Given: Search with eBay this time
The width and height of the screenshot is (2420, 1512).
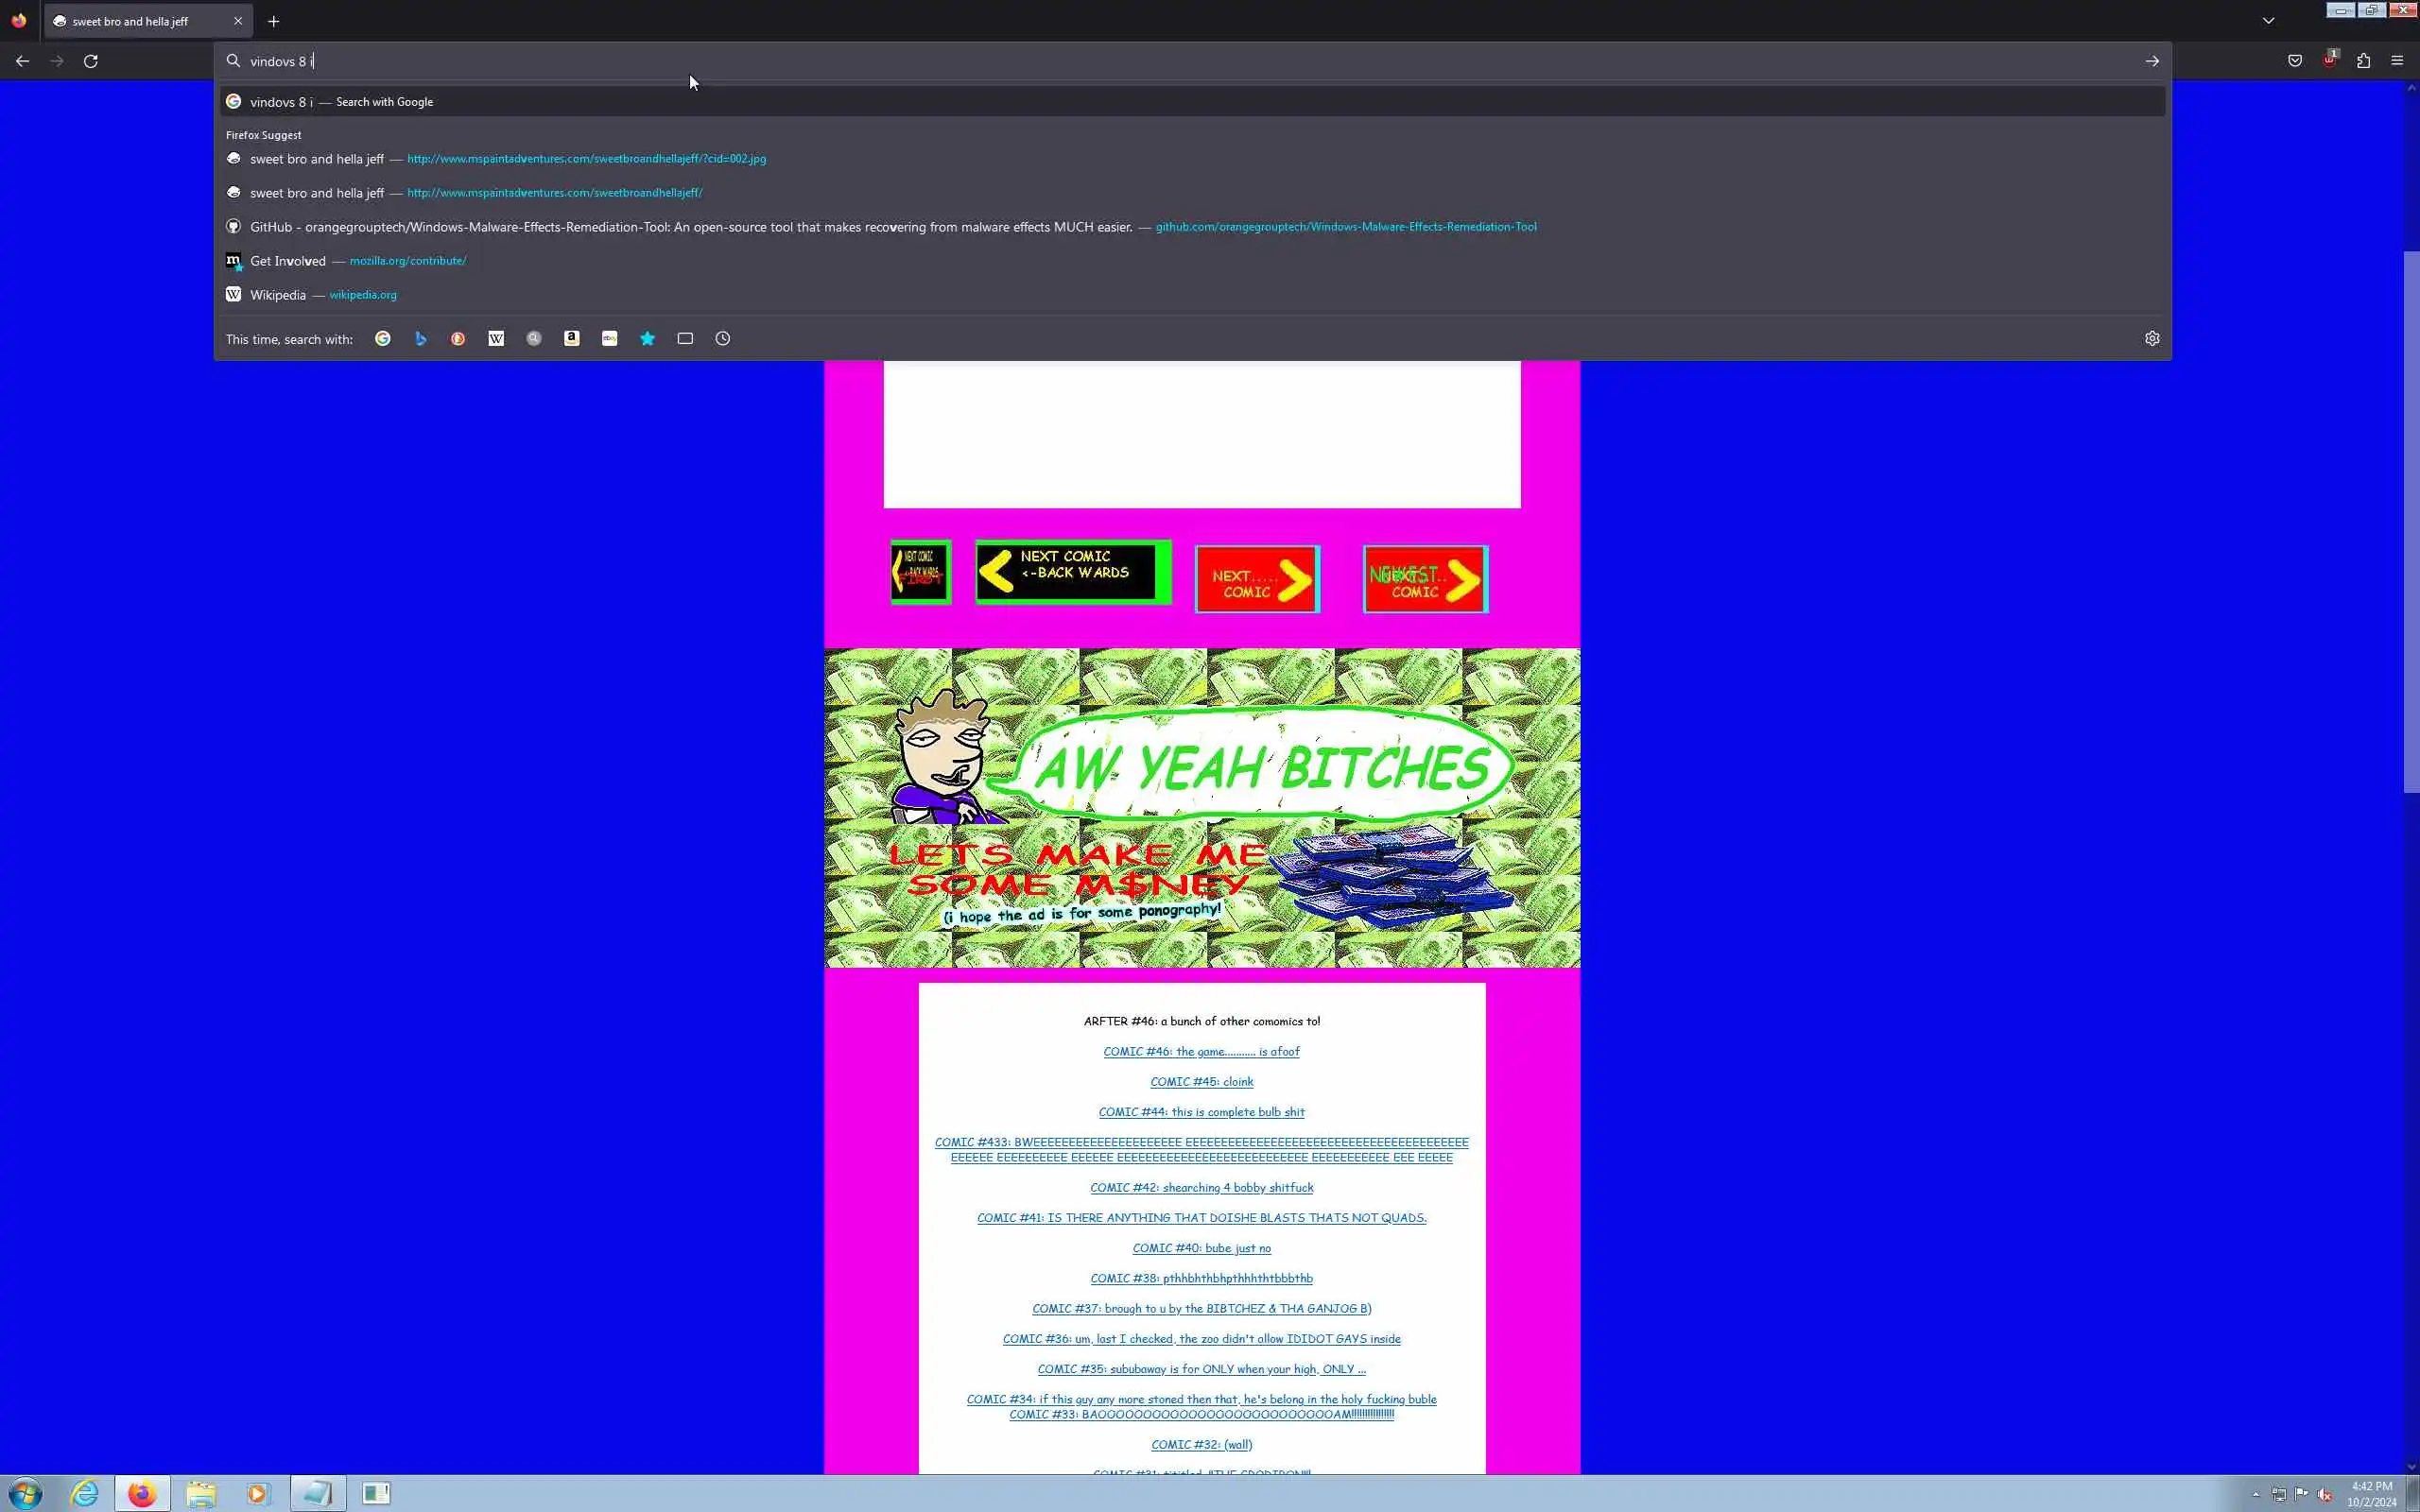Looking at the screenshot, I should 609,339.
